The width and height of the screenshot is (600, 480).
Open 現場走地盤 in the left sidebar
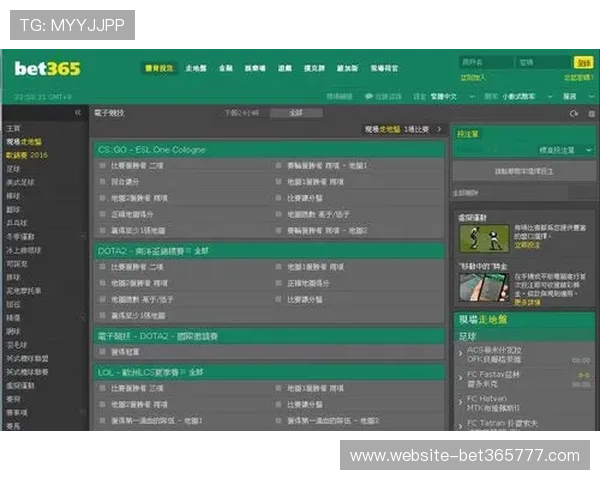23,142
